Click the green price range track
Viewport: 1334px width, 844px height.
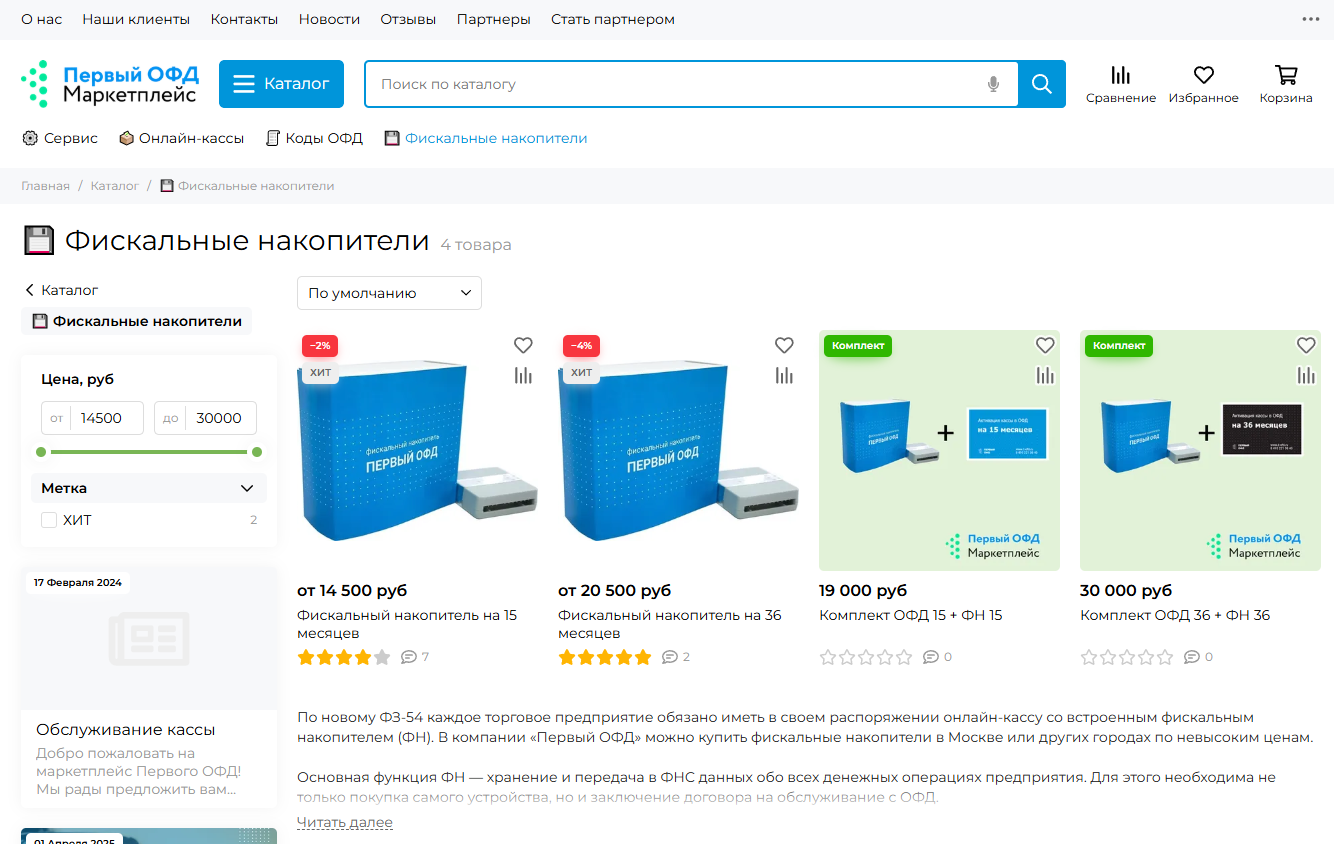[x=149, y=452]
